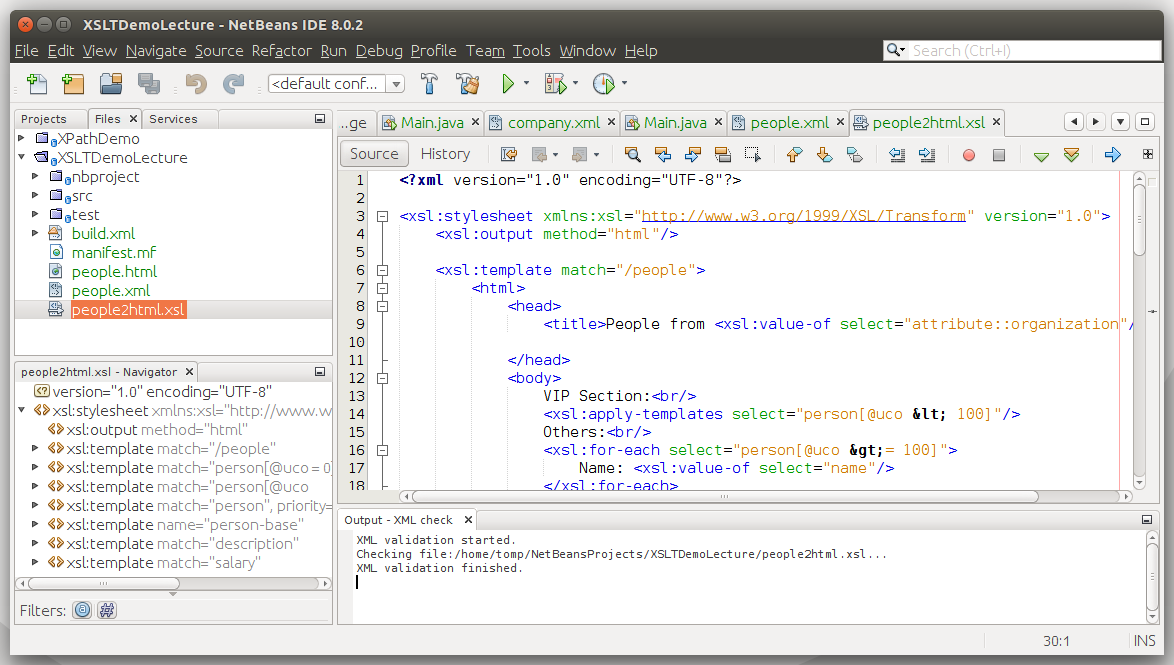Open the Run Project dropdown arrow
The height and width of the screenshot is (665, 1174).
(526, 83)
